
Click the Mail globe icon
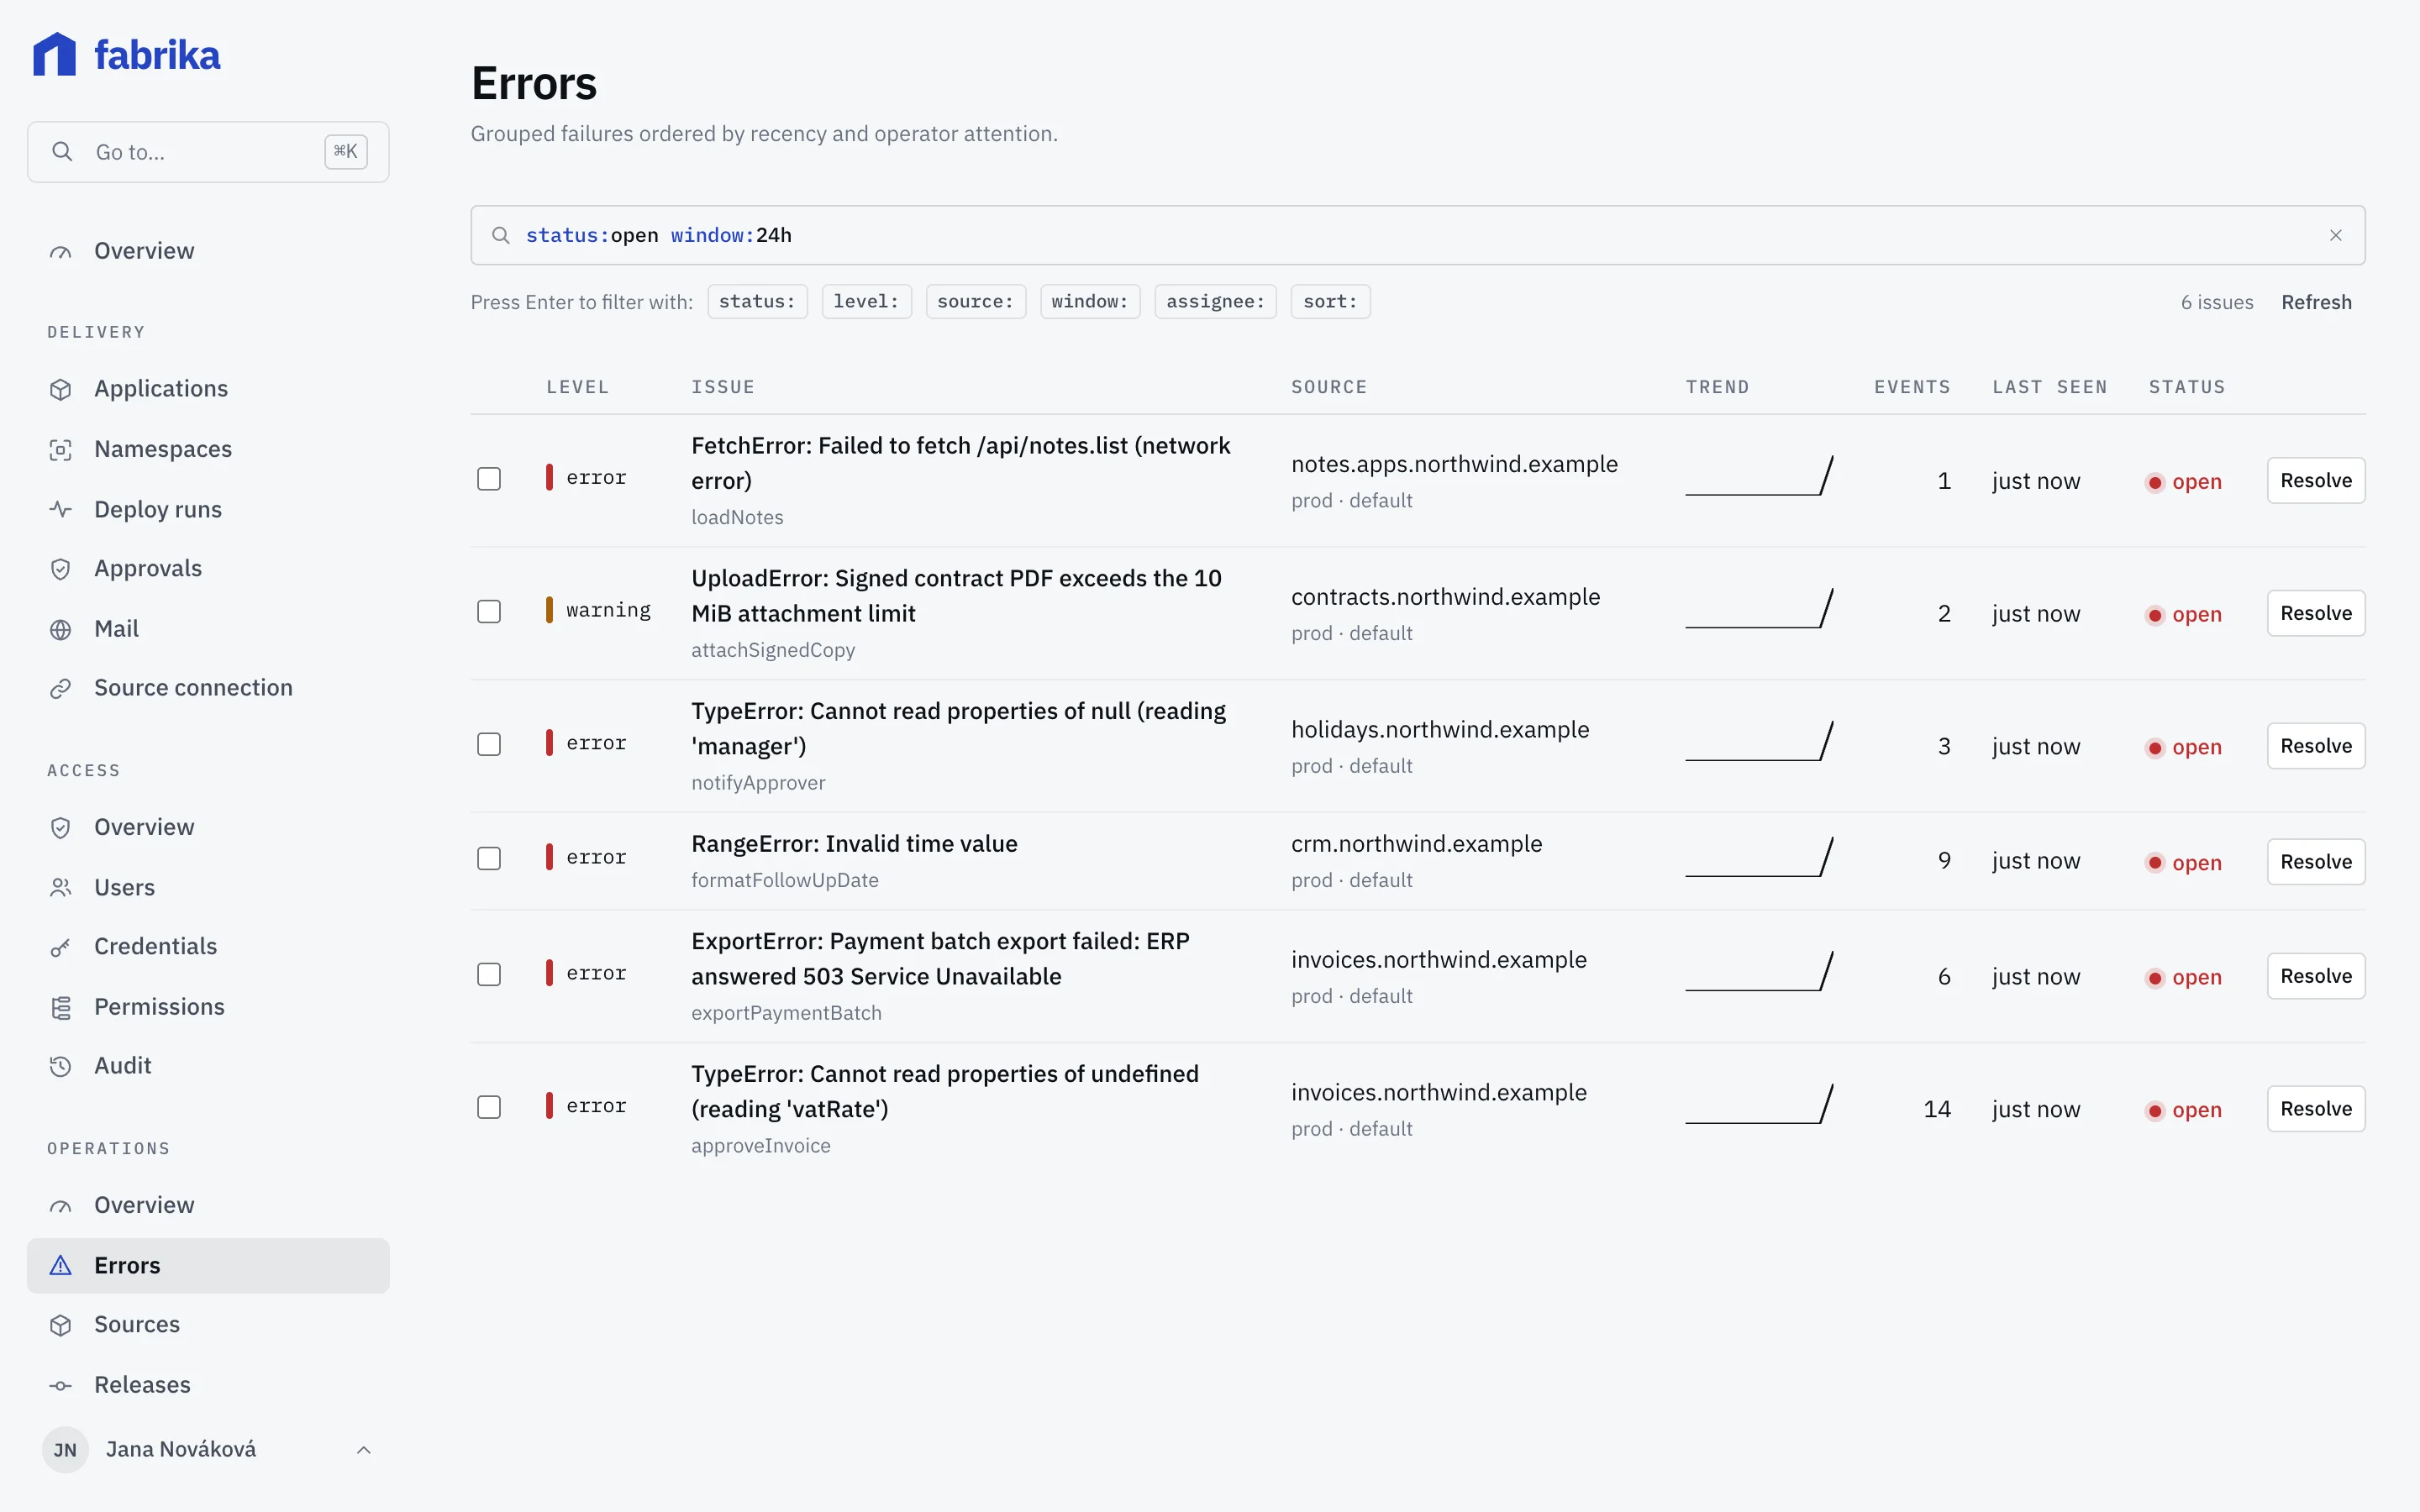coord(61,629)
